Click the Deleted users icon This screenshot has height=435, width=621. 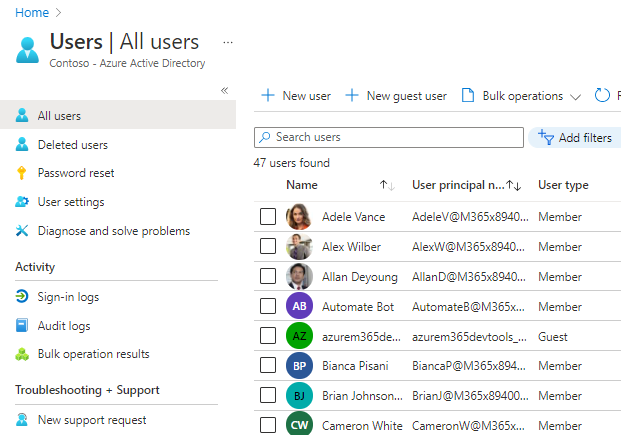click(22, 145)
